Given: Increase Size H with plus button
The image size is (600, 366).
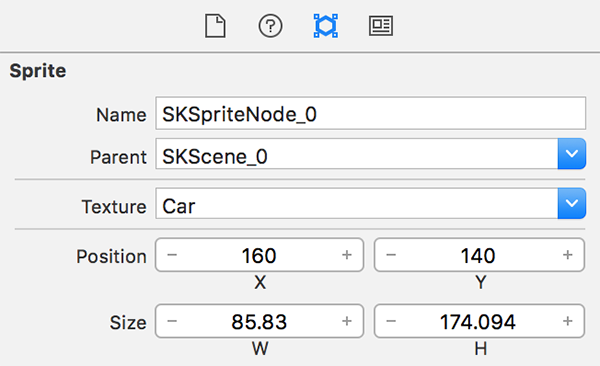Looking at the screenshot, I should pyautogui.click(x=567, y=321).
